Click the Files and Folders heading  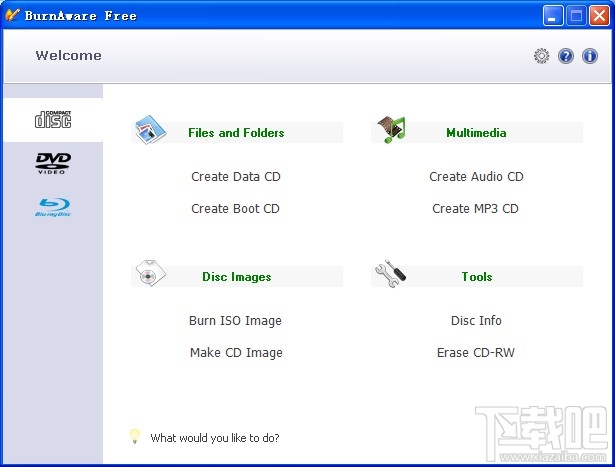(236, 133)
